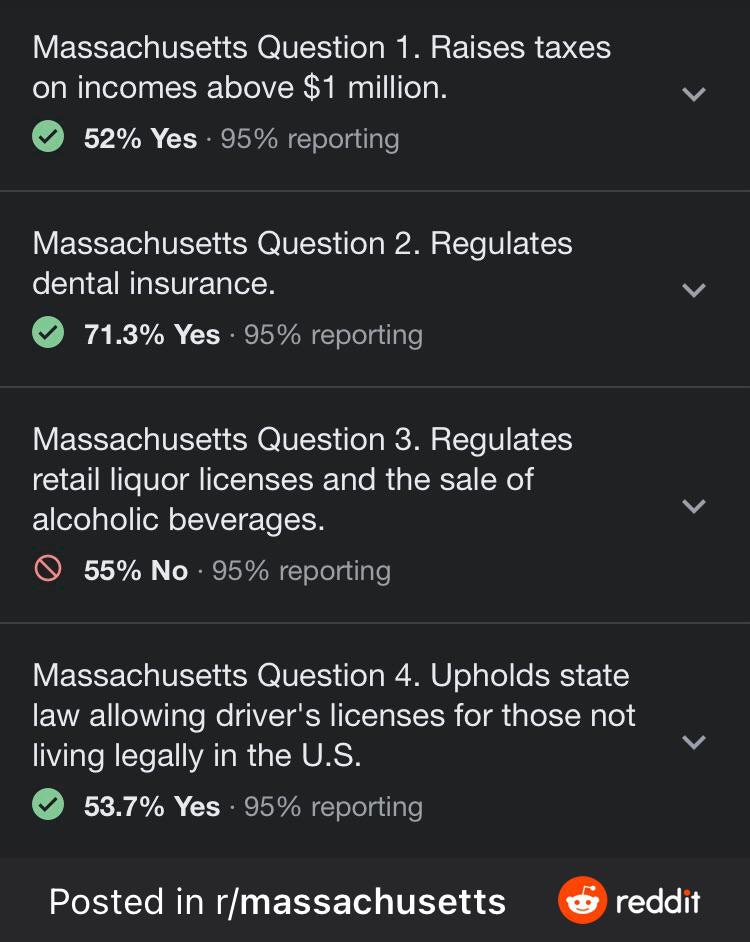The image size is (750, 942).
Task: Select Question 2 title about dental insurance
Action: [x=302, y=263]
